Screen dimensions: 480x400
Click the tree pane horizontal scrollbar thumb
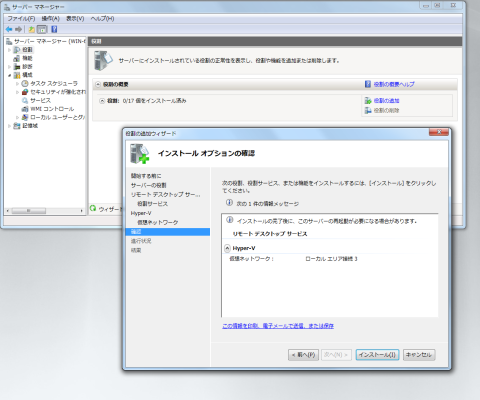[x=29, y=211]
